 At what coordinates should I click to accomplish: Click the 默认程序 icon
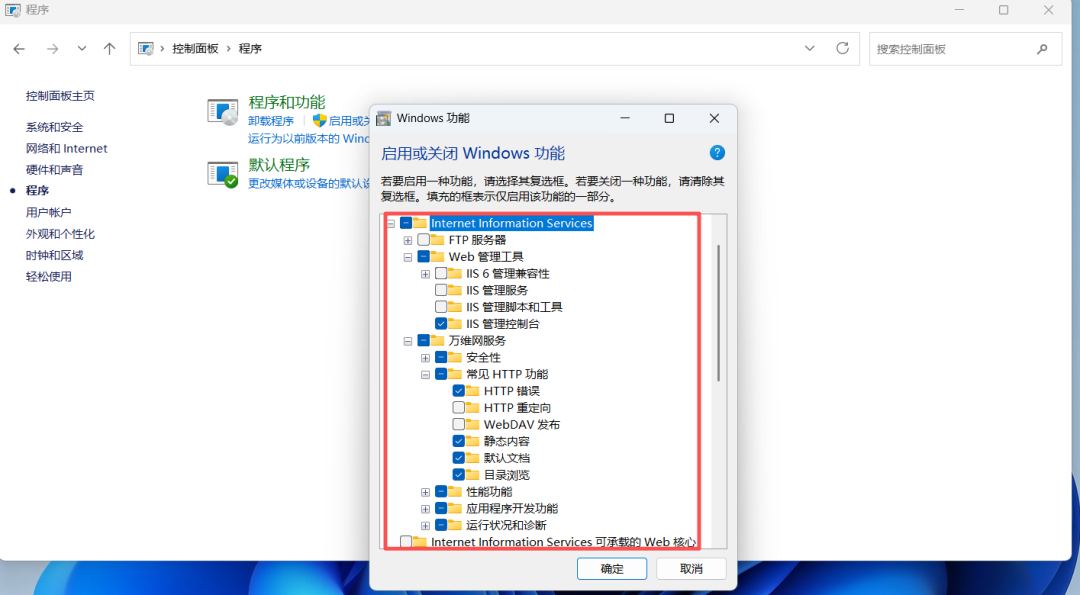pyautogui.click(x=222, y=174)
